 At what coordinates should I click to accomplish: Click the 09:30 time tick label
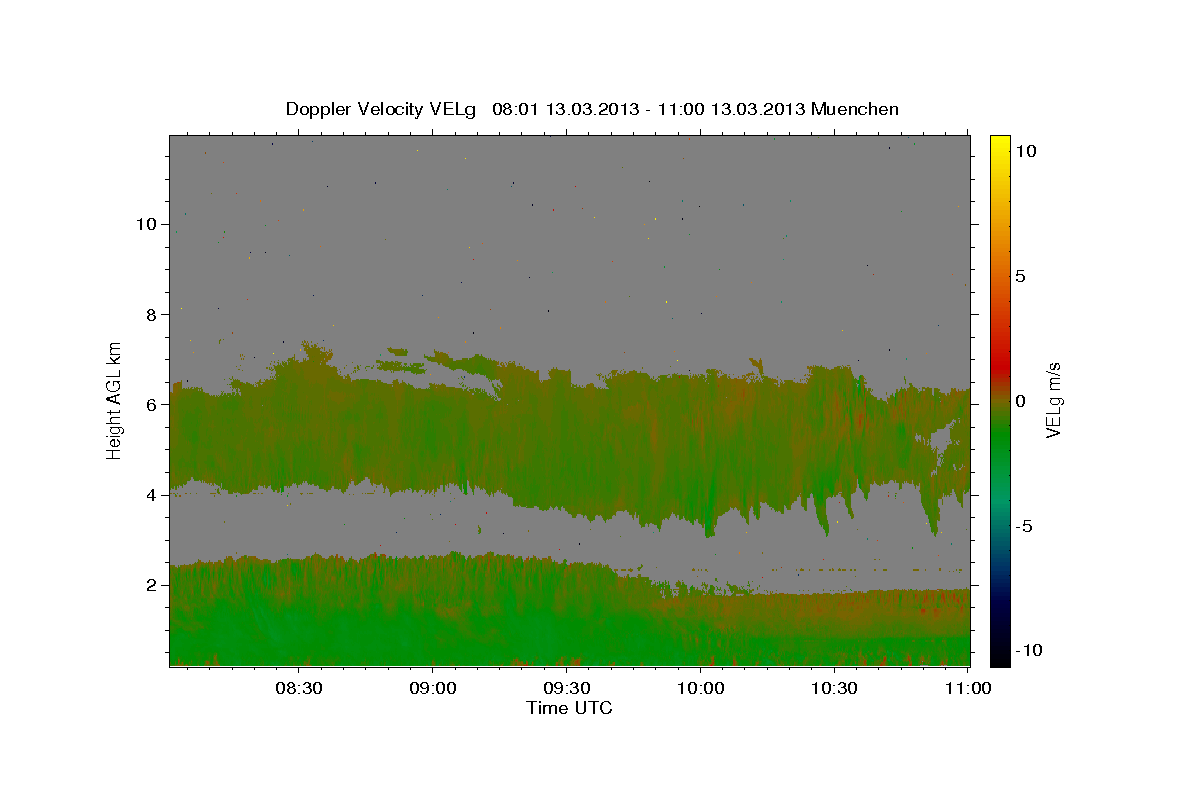(x=567, y=688)
